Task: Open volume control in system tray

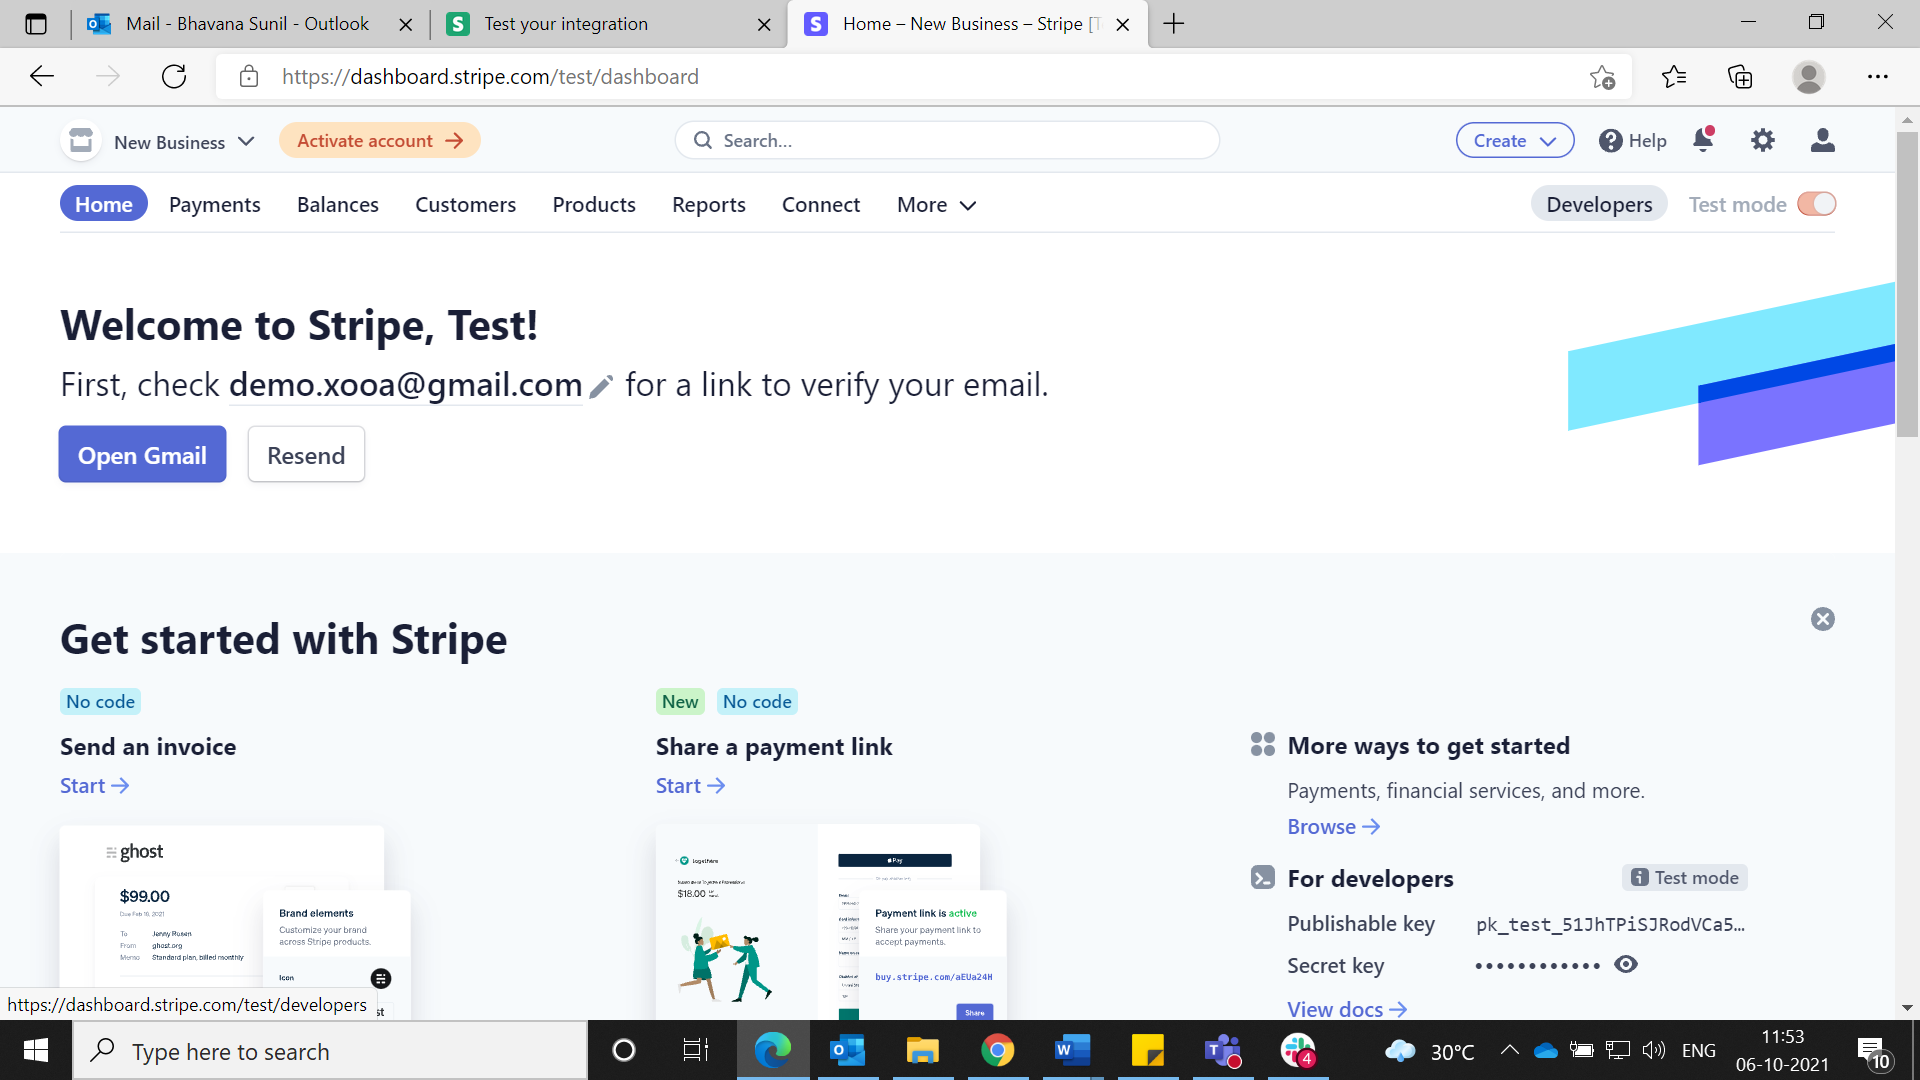Action: pyautogui.click(x=1653, y=1051)
